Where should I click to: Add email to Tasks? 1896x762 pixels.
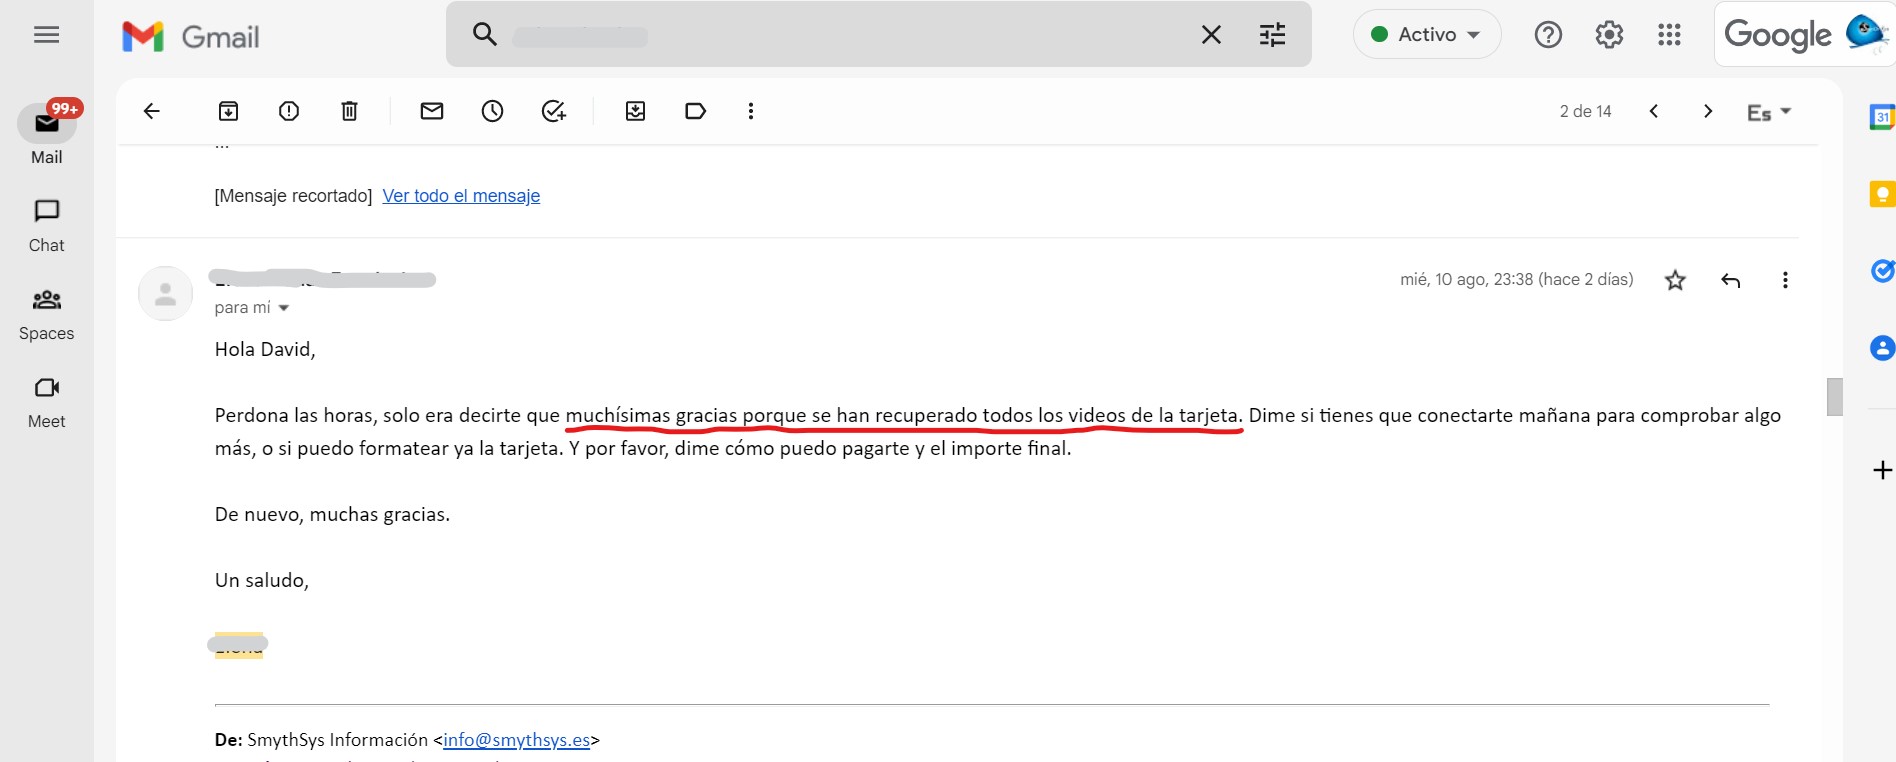pyautogui.click(x=553, y=111)
